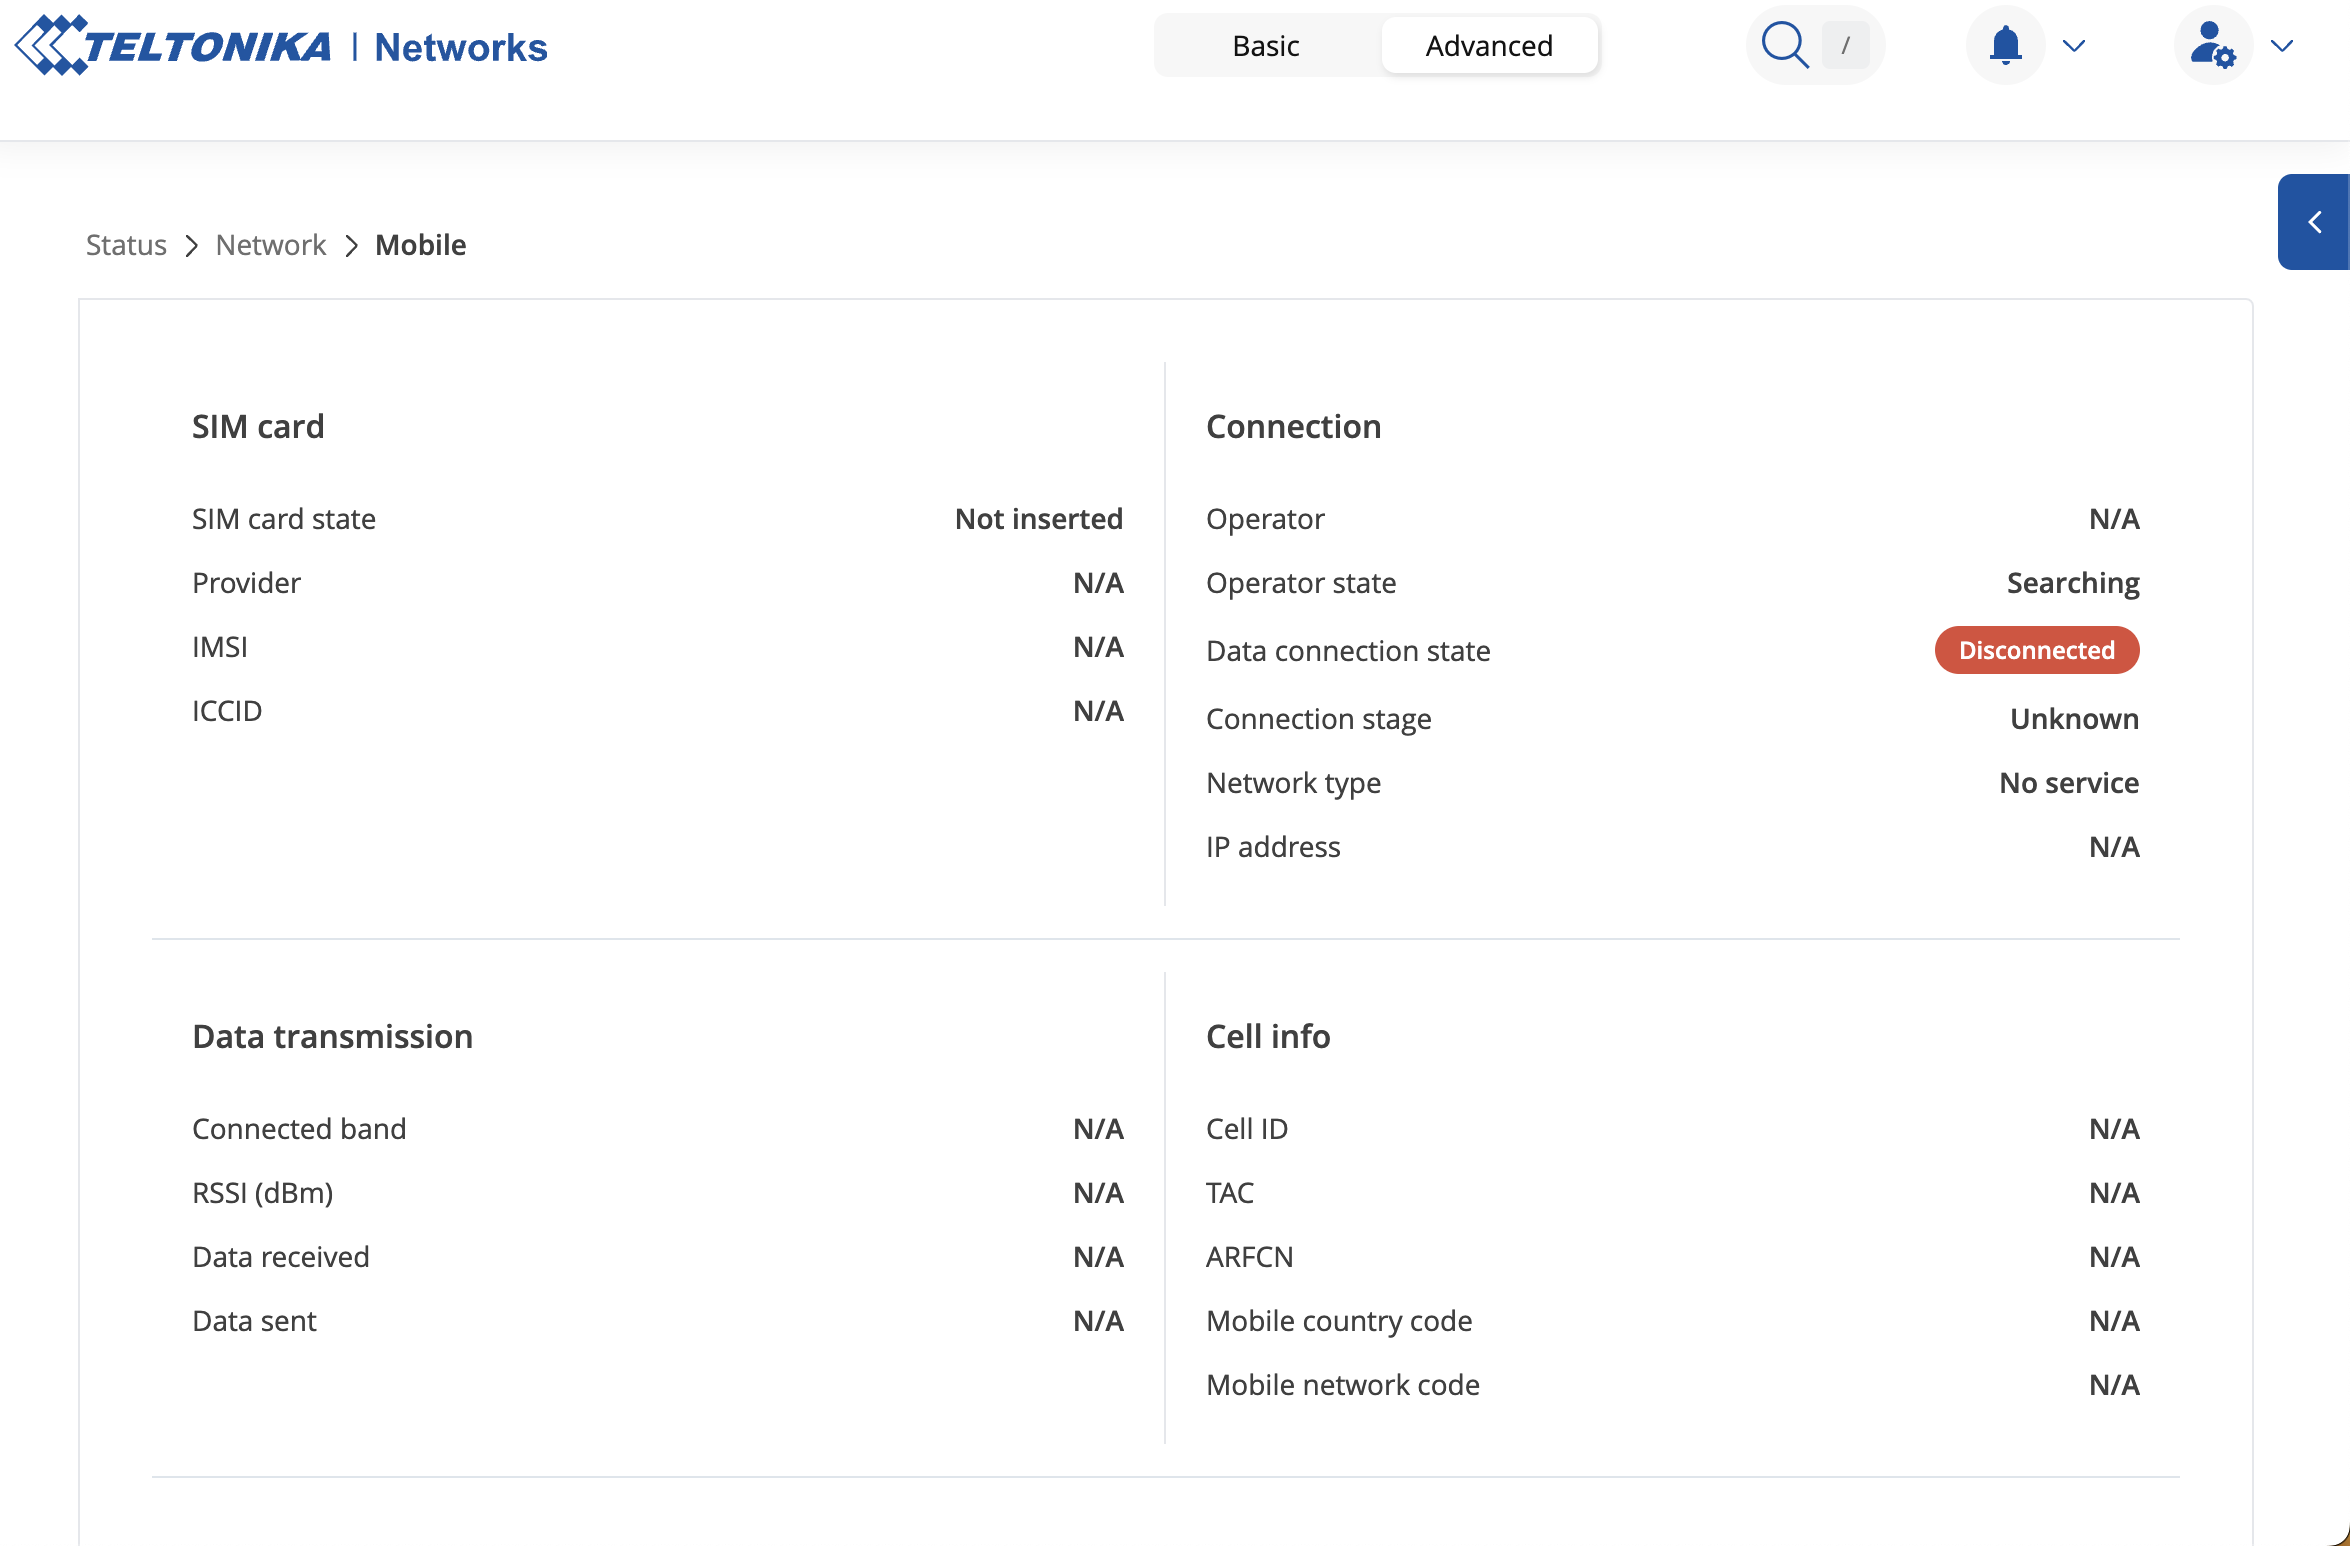Click the Teltonika Networks logo
This screenshot has width=2350, height=1546.
click(x=281, y=46)
